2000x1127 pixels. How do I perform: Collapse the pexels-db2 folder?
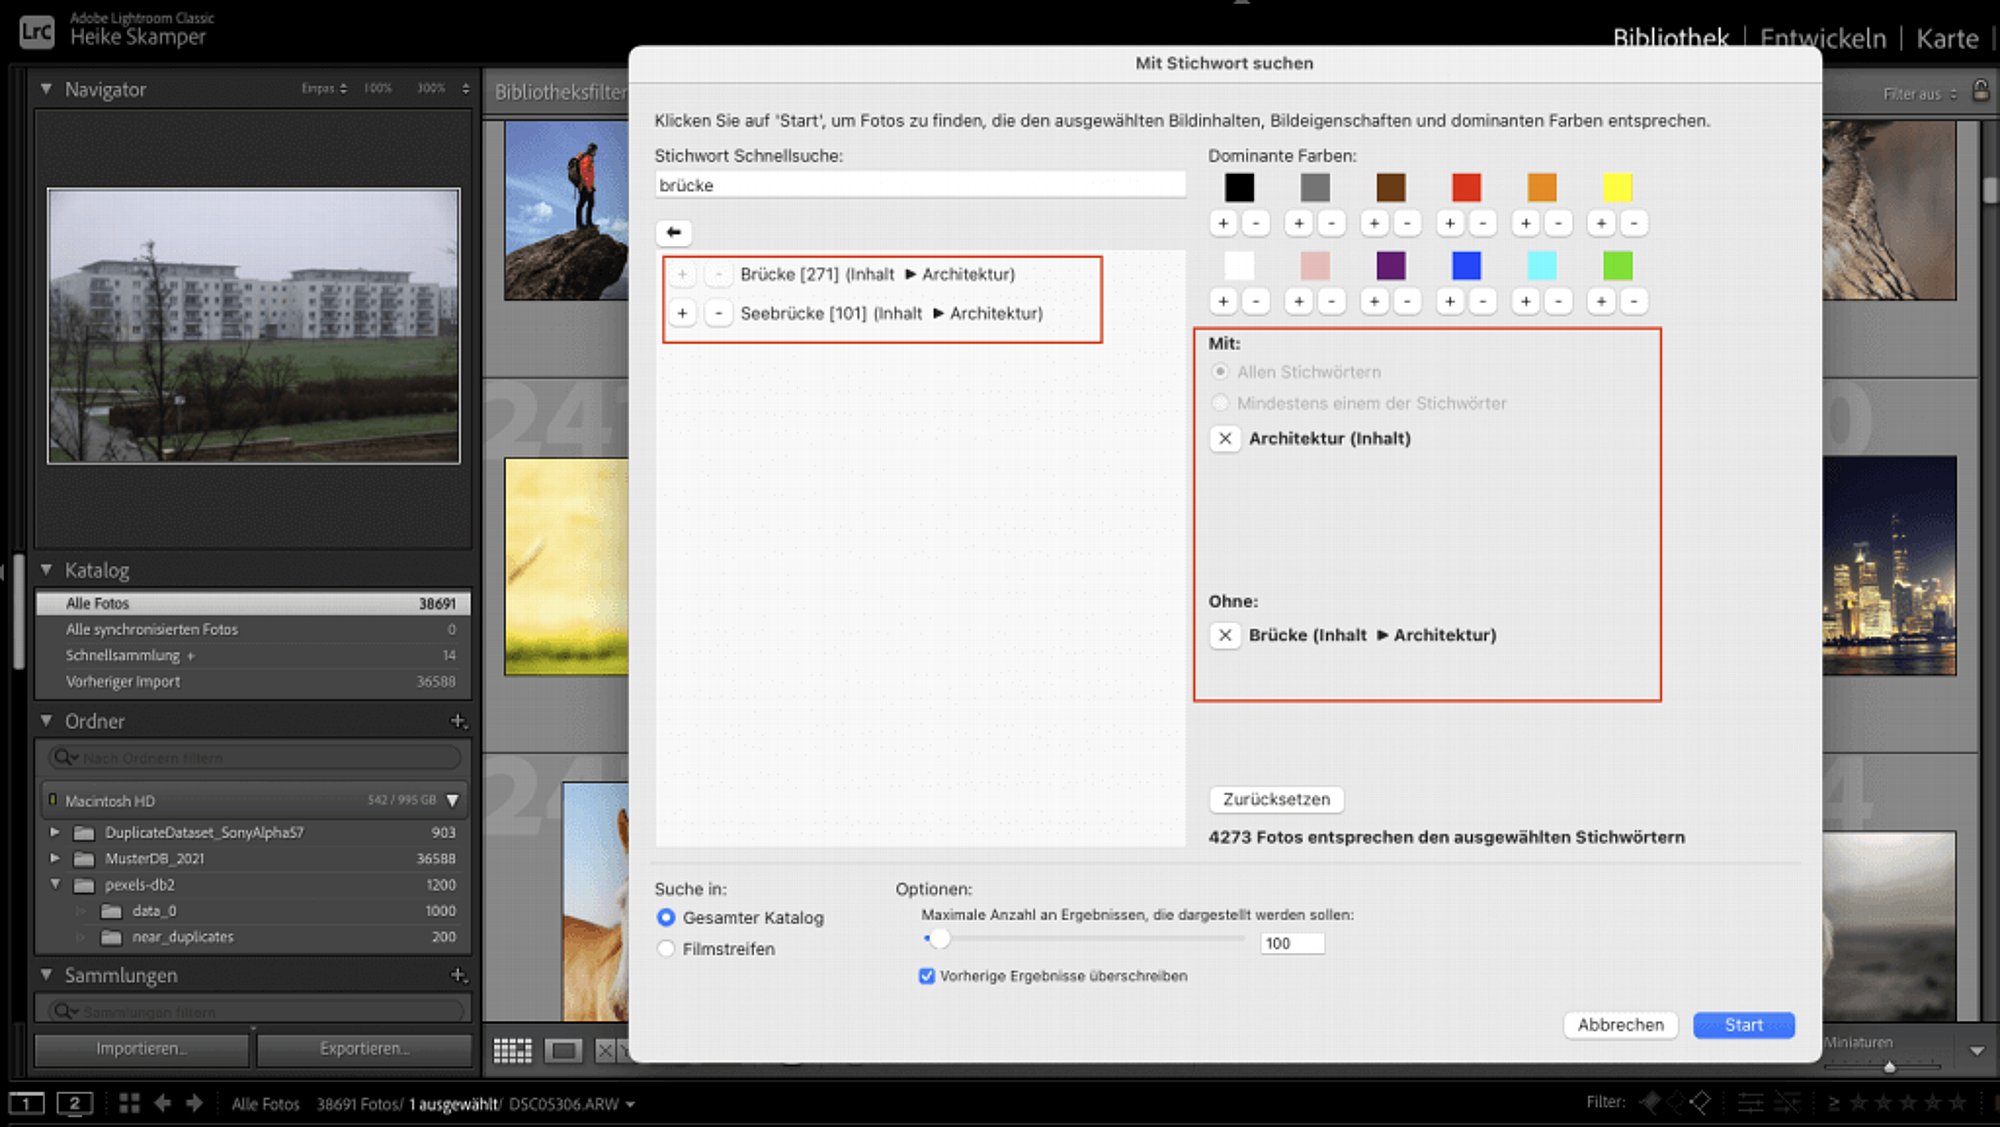[x=55, y=885]
